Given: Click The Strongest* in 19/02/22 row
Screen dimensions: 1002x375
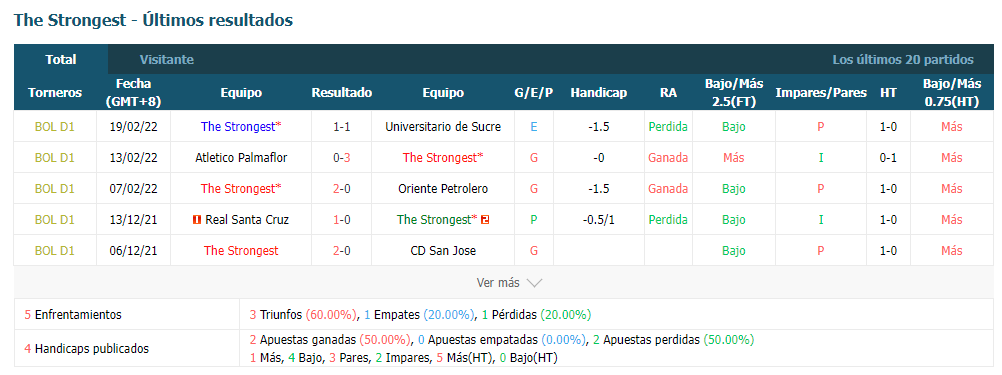Looking at the screenshot, I should pos(241,126).
